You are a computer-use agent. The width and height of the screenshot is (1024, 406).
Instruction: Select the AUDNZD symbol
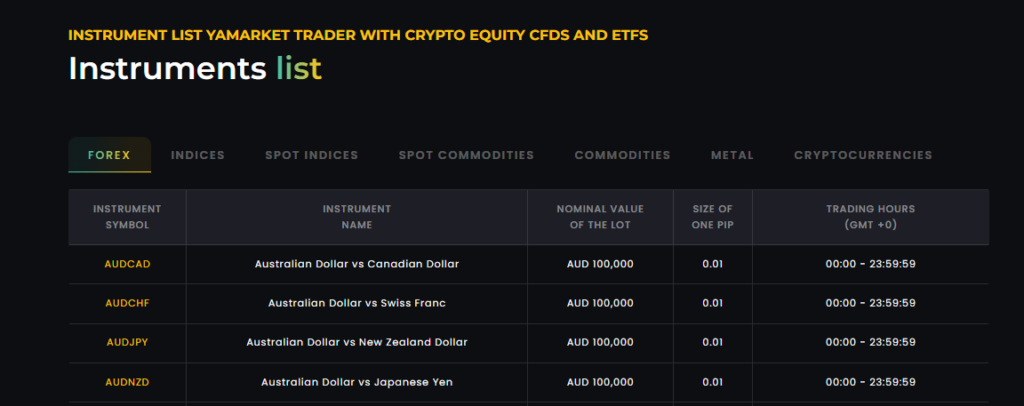click(x=127, y=382)
